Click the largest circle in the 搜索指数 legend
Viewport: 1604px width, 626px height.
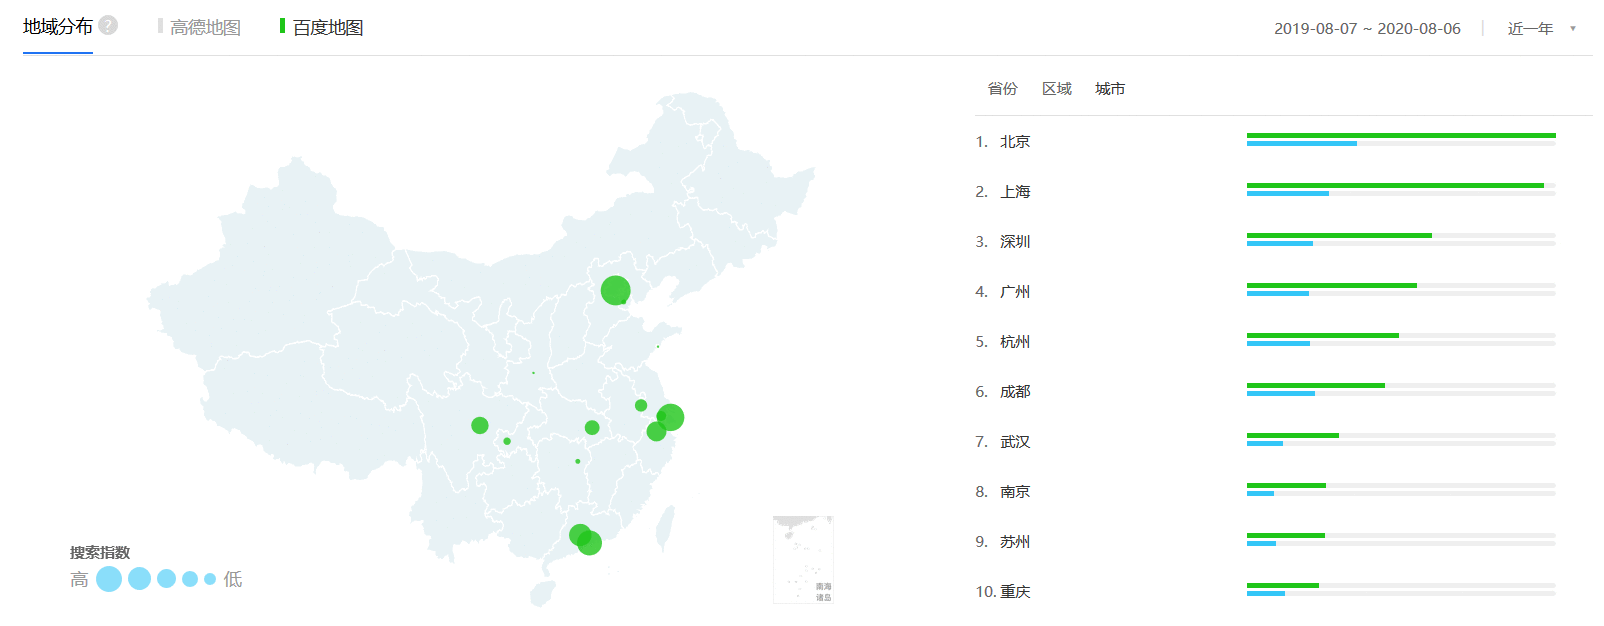(x=109, y=579)
